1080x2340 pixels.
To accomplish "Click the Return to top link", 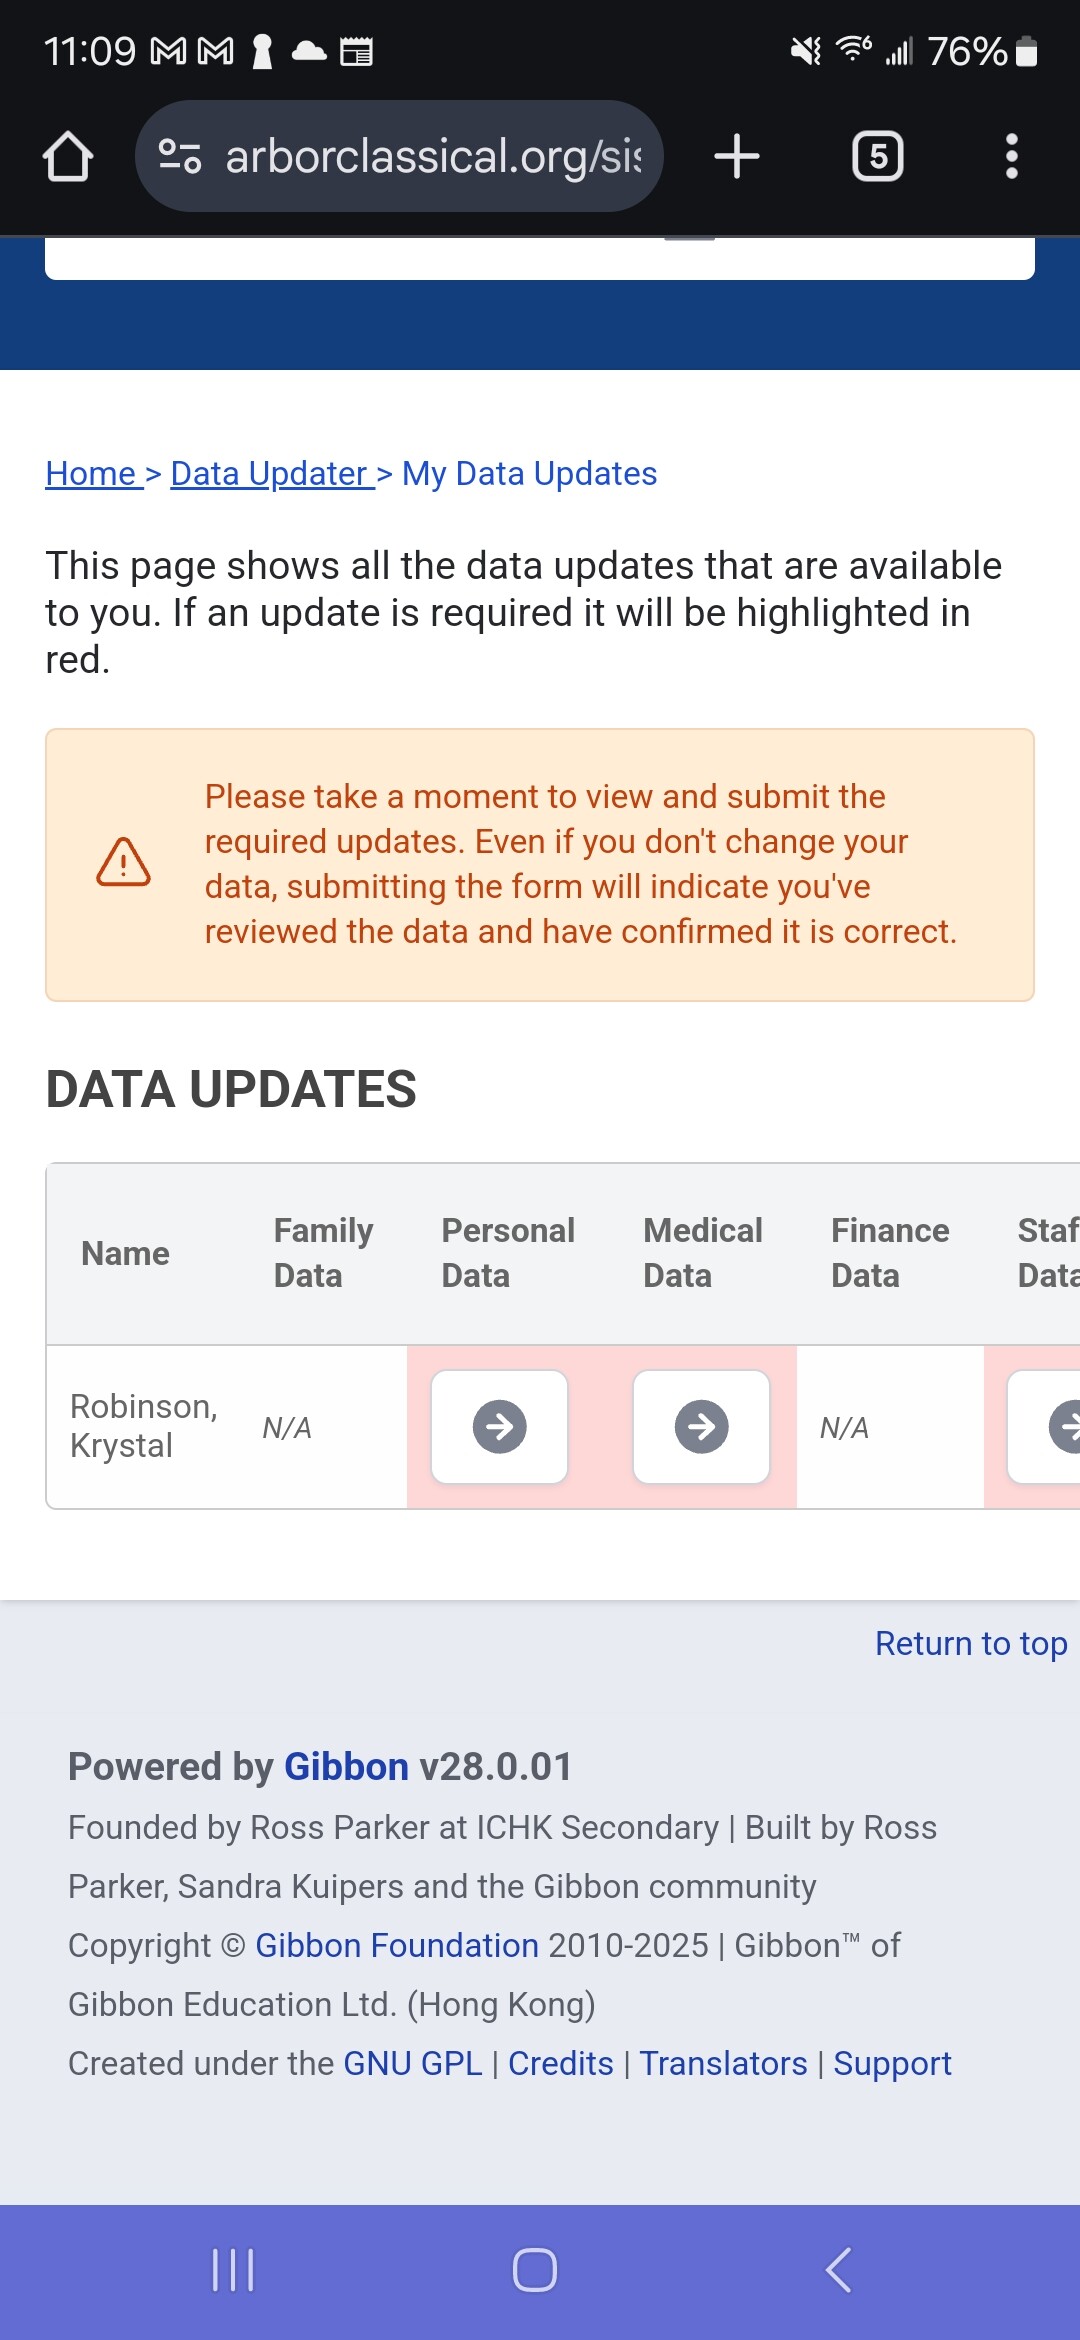I will click(x=971, y=1643).
